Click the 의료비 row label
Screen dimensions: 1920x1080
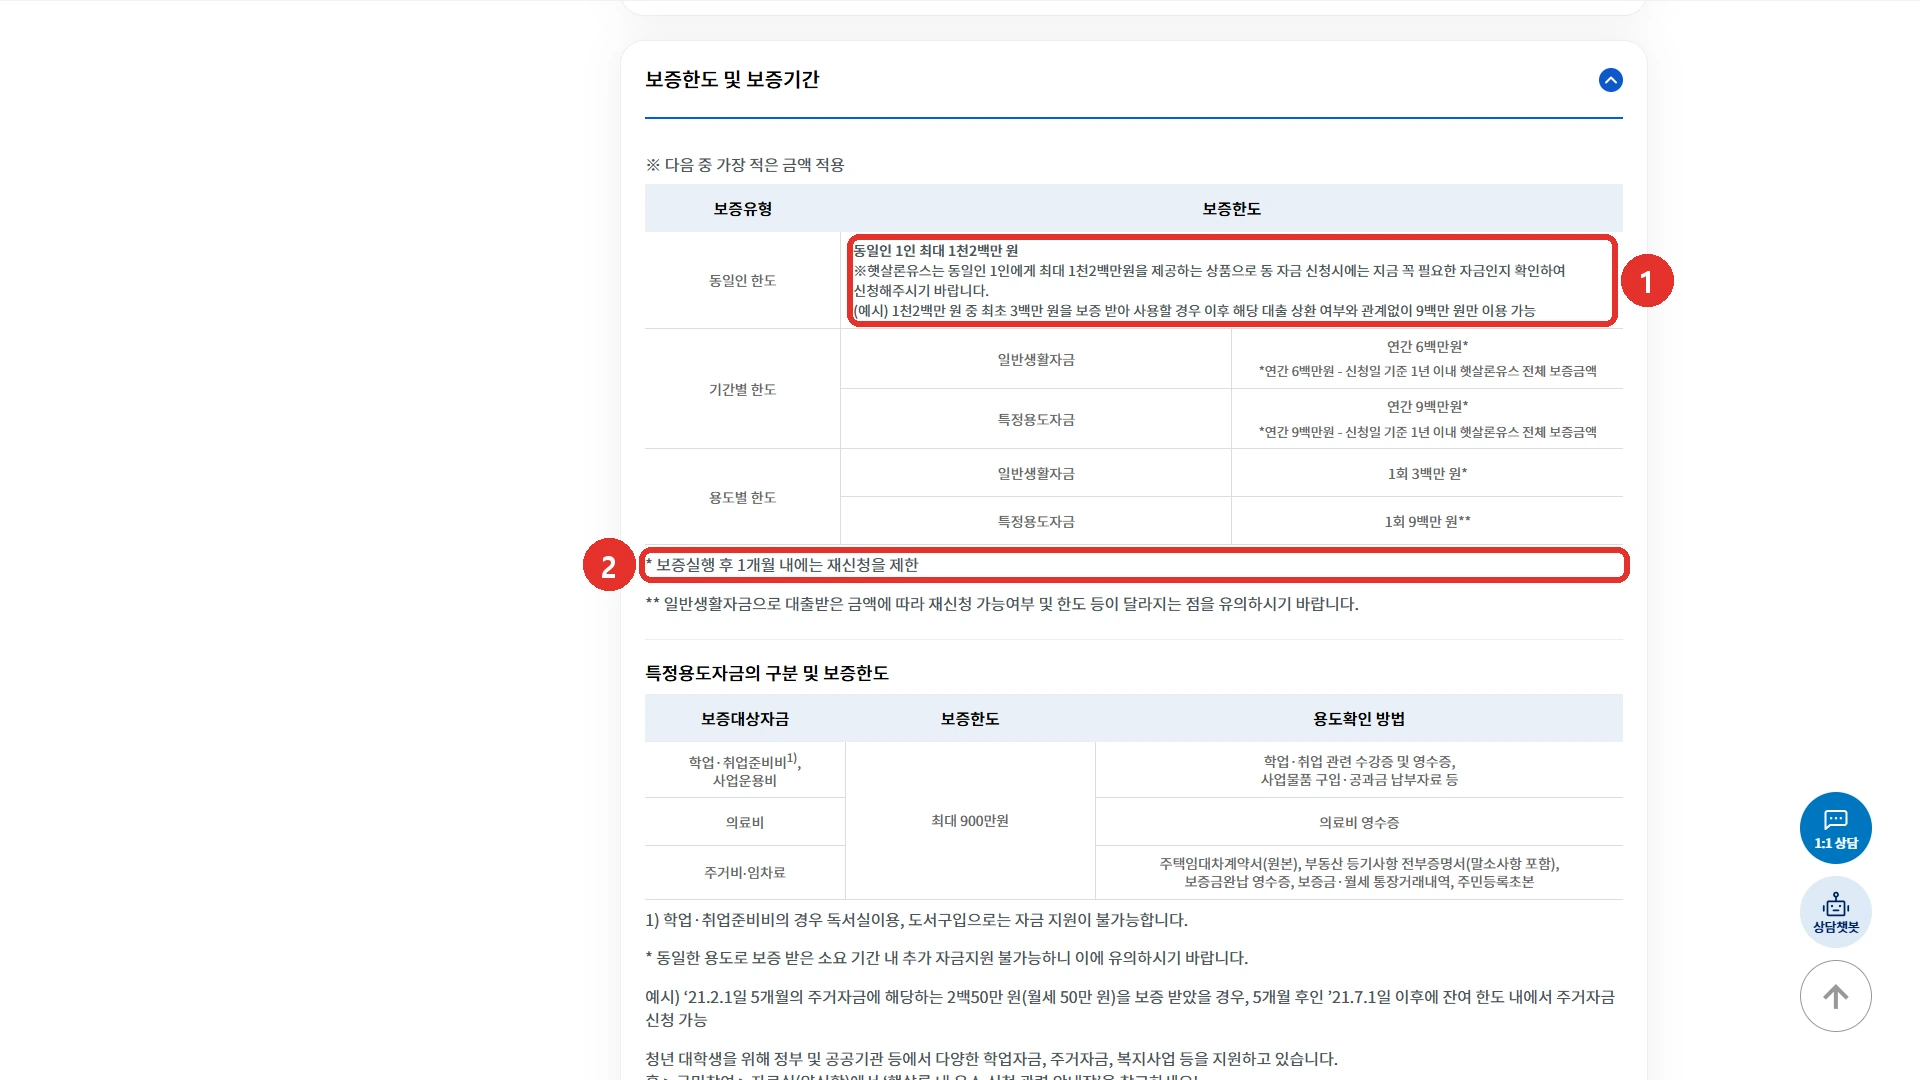[745, 822]
